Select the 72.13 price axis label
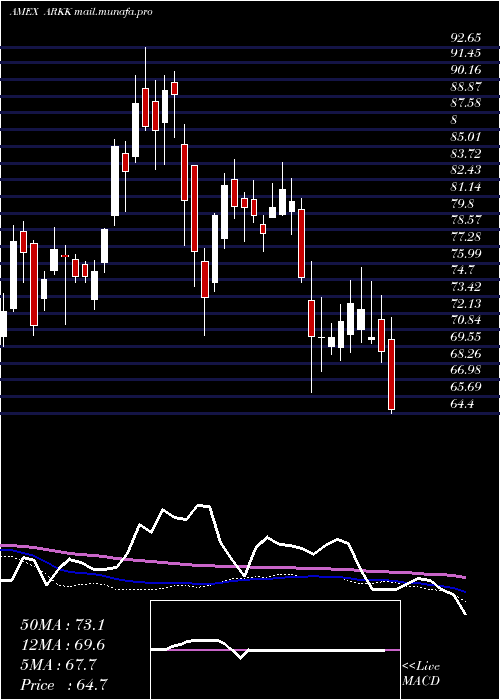 click(x=466, y=304)
